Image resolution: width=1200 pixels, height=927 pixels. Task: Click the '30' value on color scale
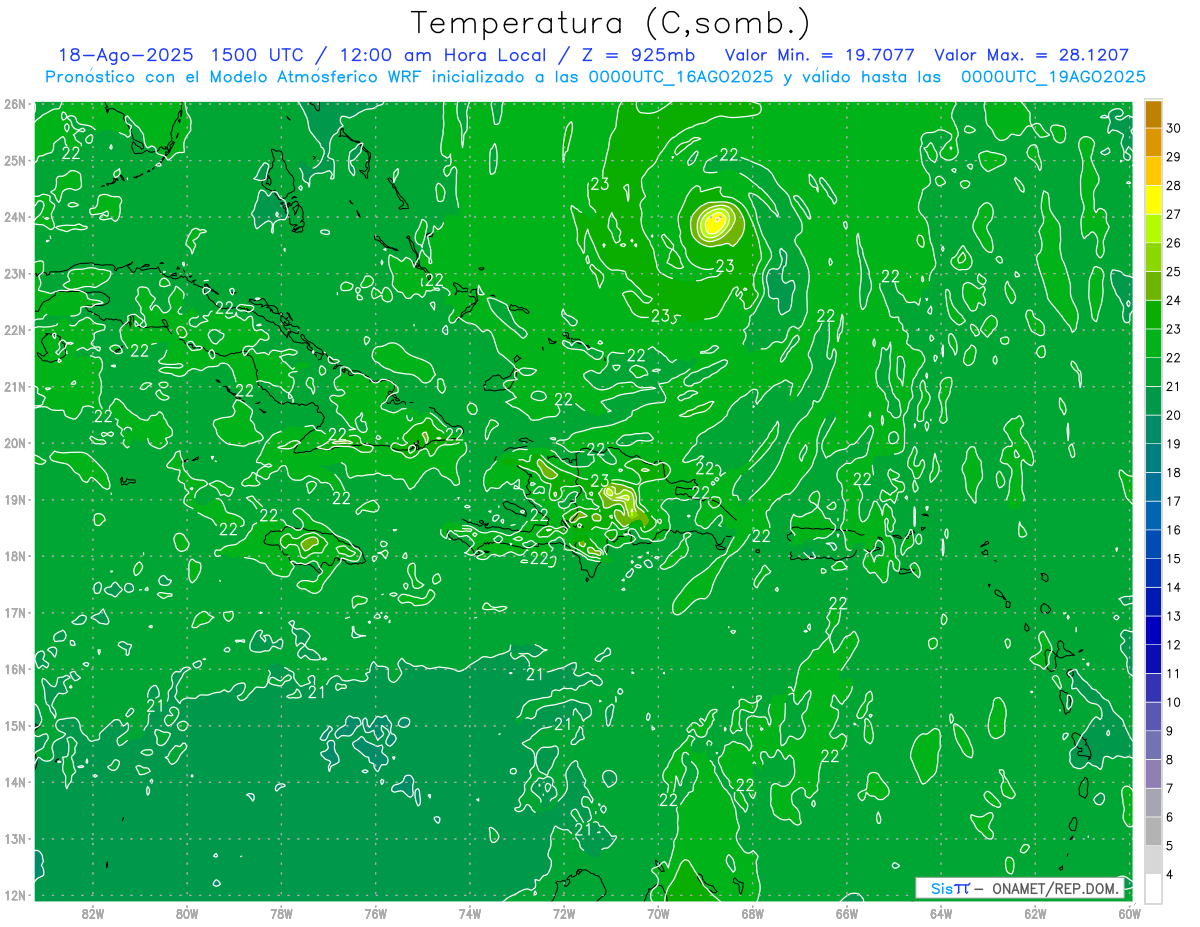[1174, 128]
